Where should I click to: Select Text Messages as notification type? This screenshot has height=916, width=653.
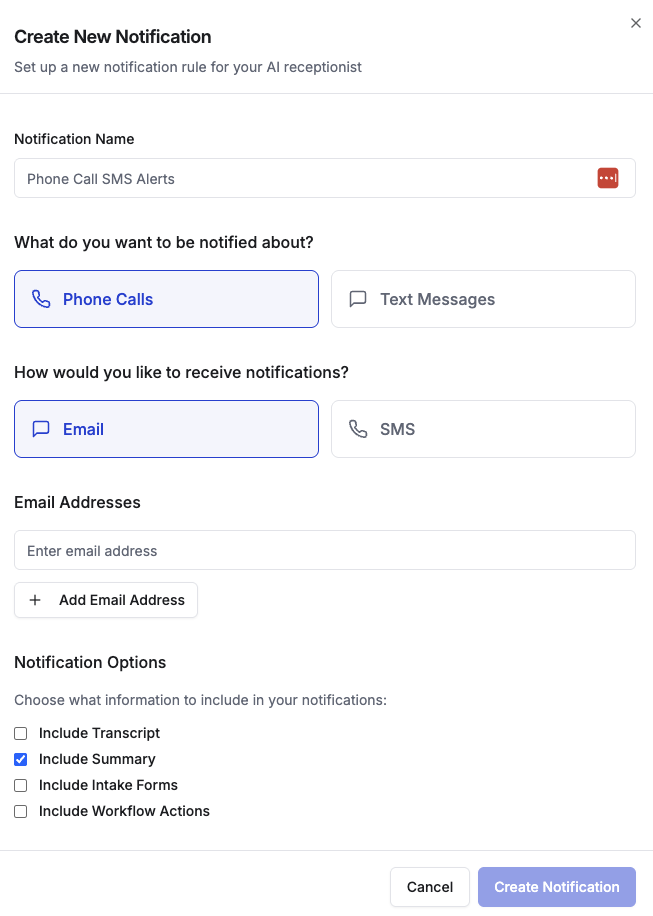(x=483, y=299)
